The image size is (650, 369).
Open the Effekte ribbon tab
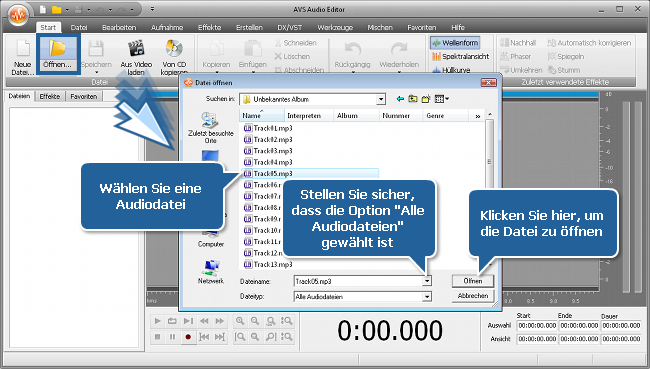pos(209,27)
